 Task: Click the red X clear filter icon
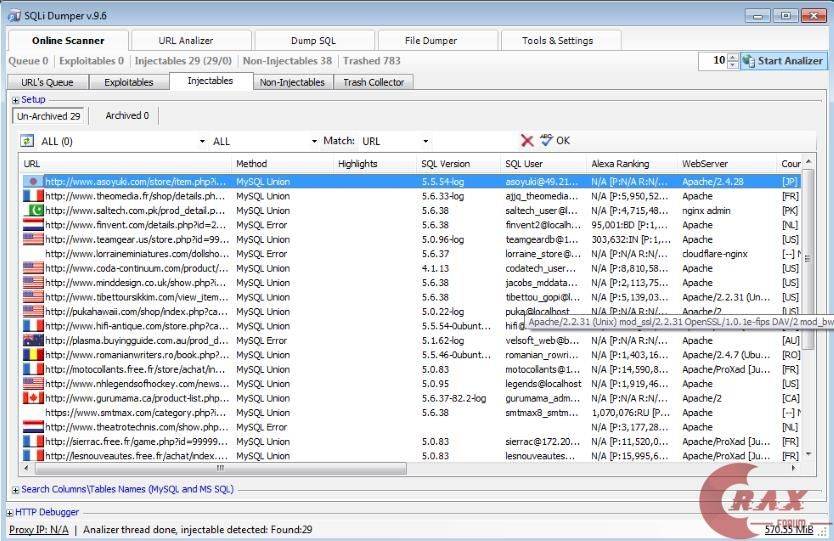coord(527,141)
